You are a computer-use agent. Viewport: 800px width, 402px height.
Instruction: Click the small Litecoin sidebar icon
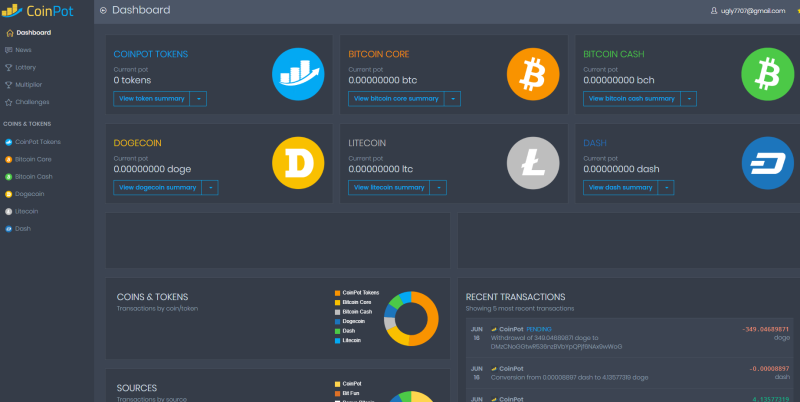point(9,211)
